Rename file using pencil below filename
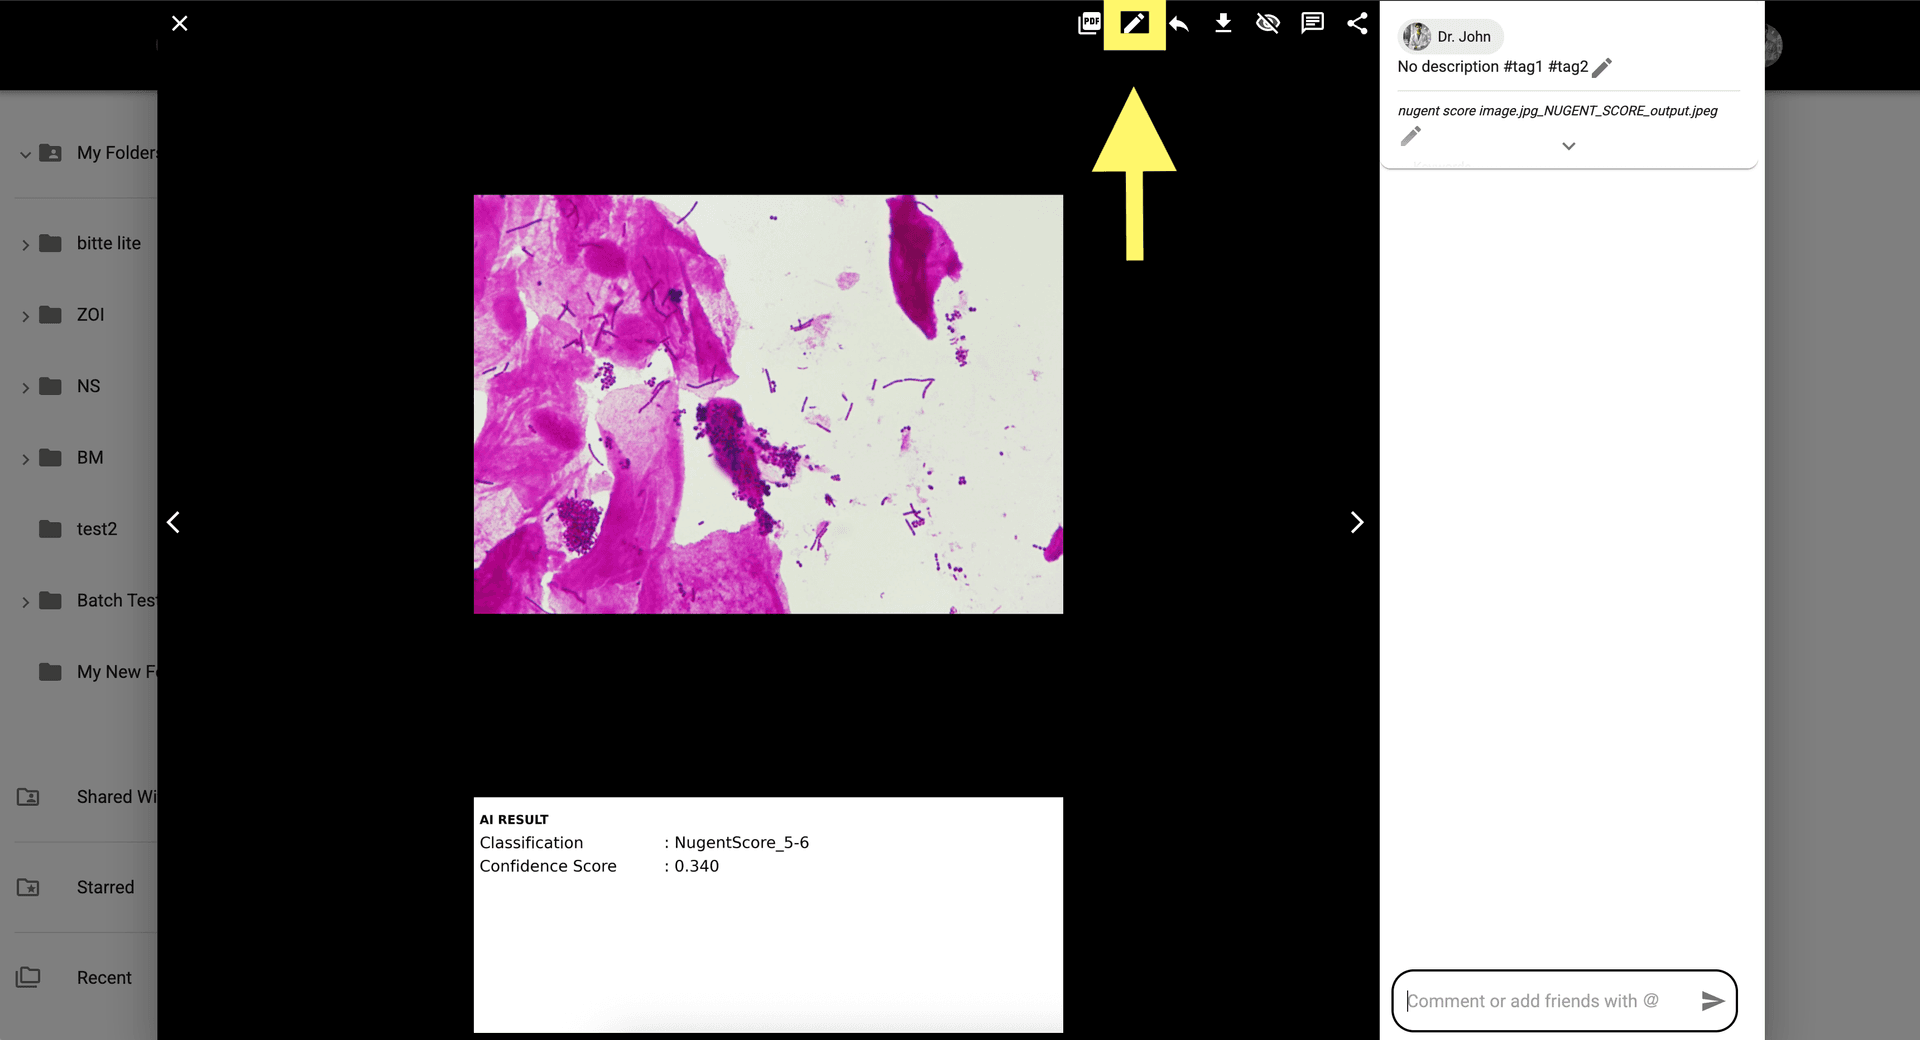 click(1410, 136)
